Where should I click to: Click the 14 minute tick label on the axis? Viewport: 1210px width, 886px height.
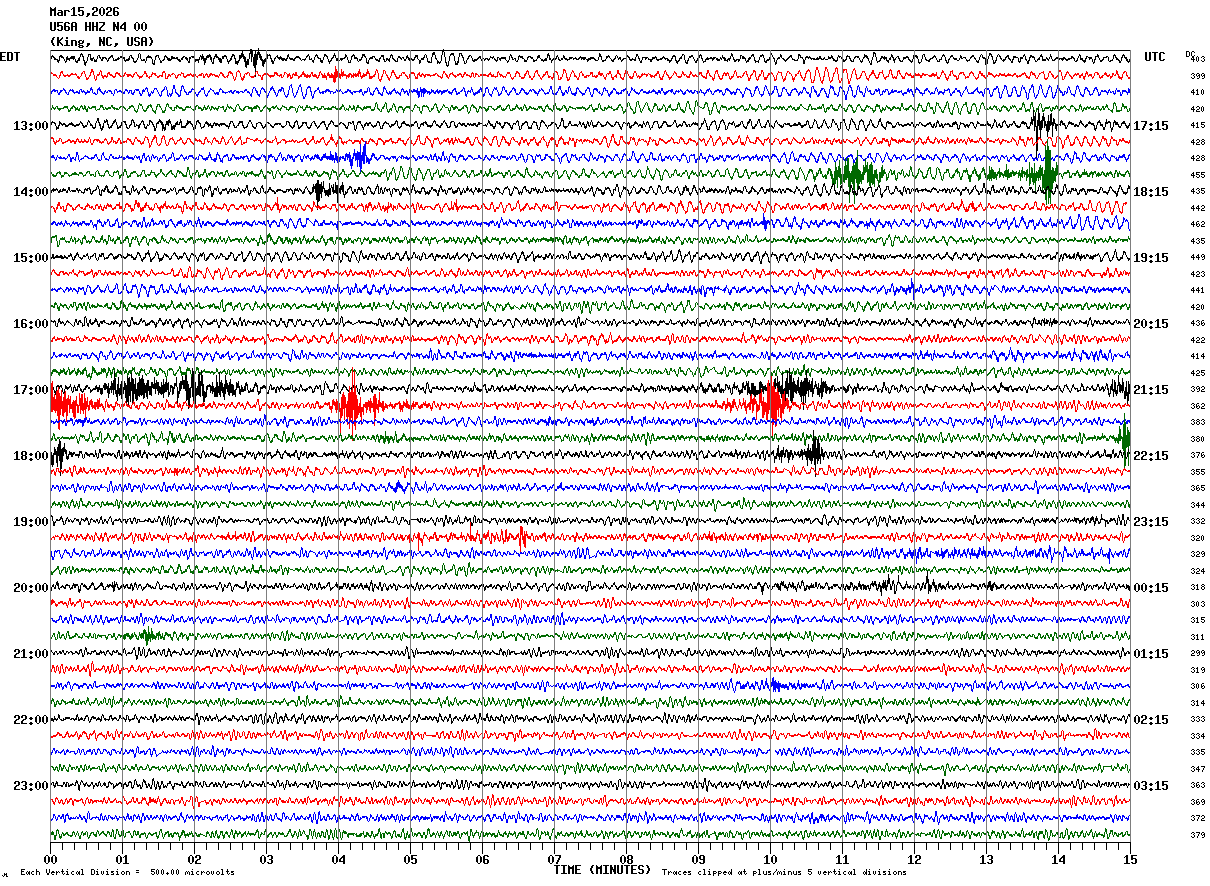coord(1058,859)
